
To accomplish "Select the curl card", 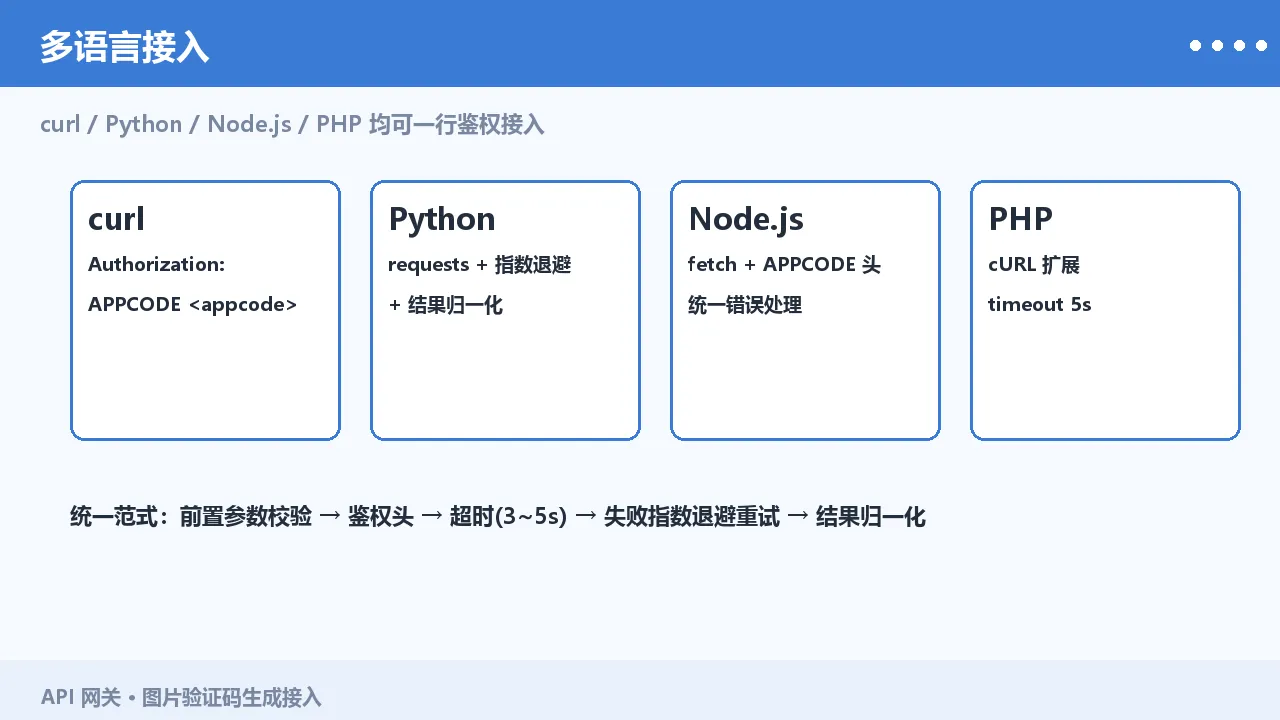I will pos(205,310).
